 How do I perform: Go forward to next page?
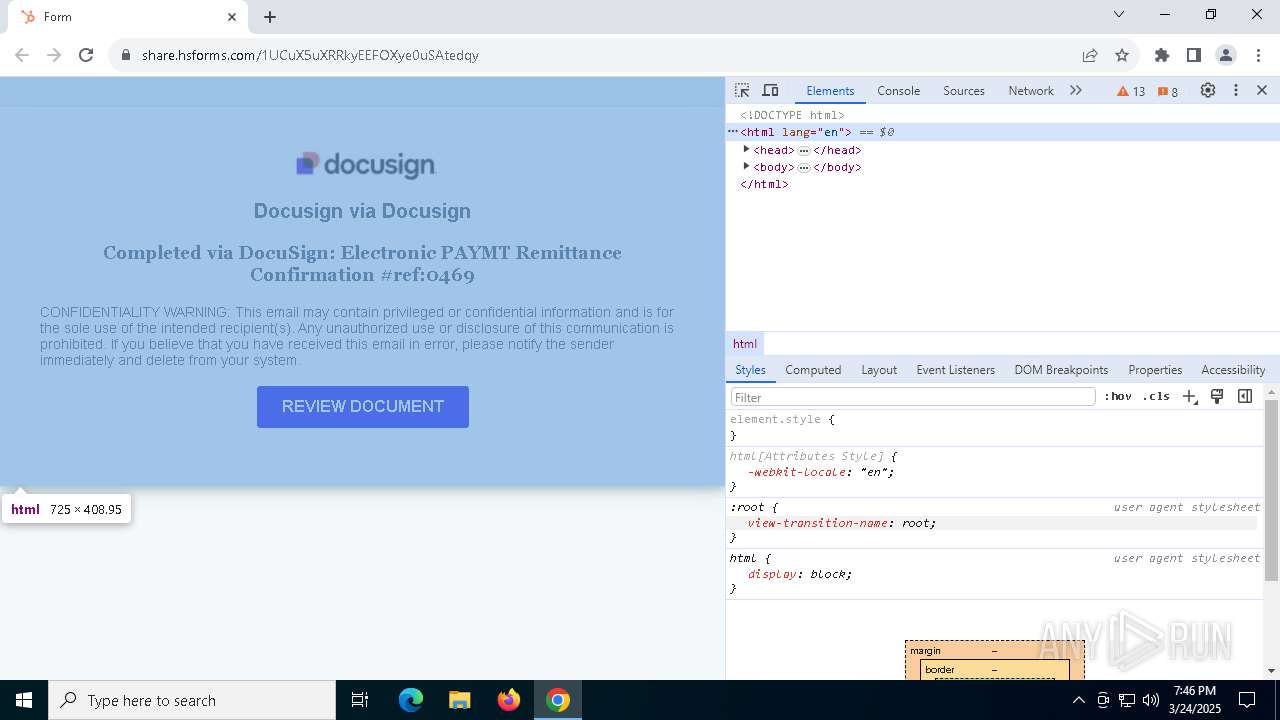tap(54, 55)
